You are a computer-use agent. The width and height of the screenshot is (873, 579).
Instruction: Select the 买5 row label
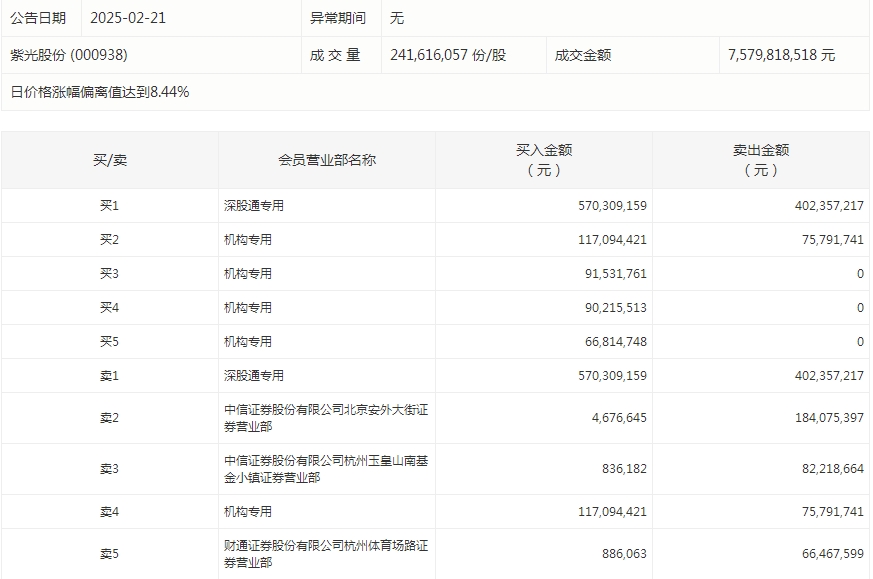pyautogui.click(x=110, y=341)
